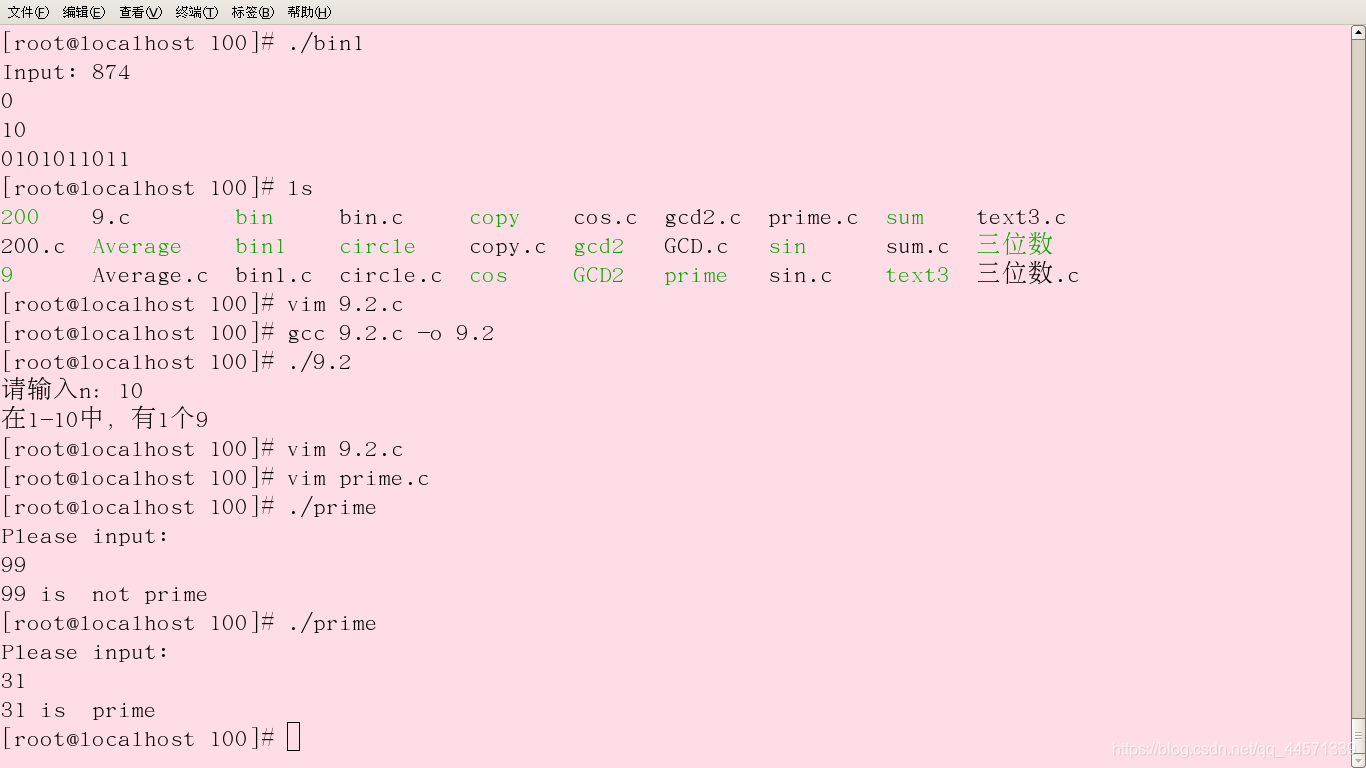Screen dimensions: 1366x768
Task: Click the ls command line
Action: (x=300, y=189)
